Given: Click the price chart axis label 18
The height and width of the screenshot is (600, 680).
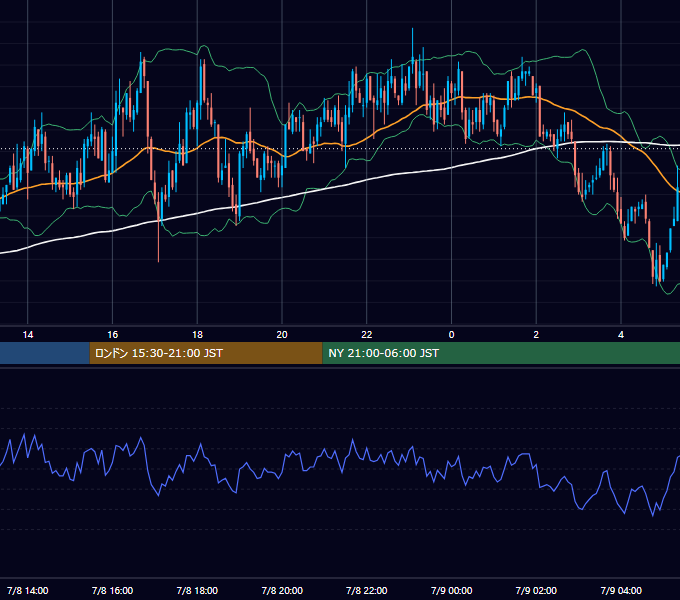Looking at the screenshot, I should pos(197,335).
